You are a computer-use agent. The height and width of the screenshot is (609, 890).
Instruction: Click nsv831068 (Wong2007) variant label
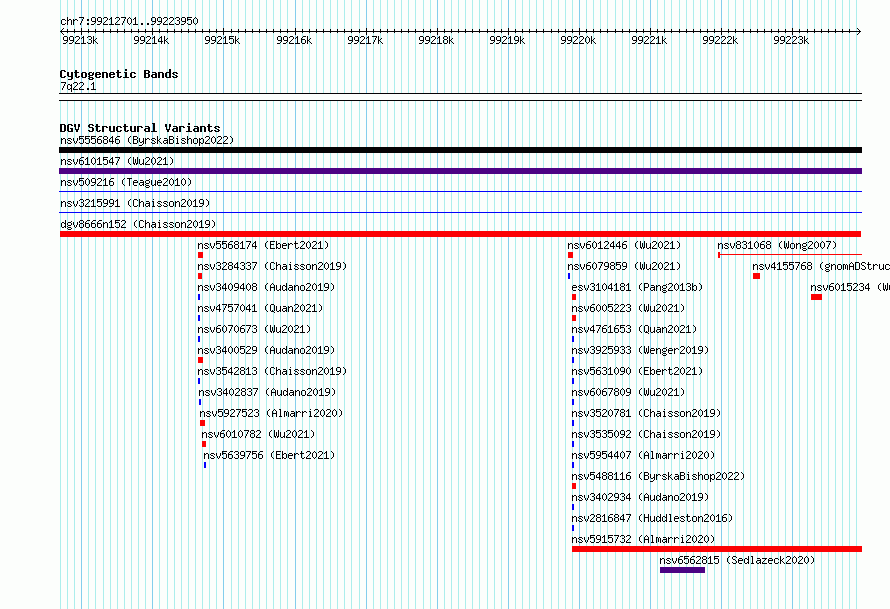pyautogui.click(x=777, y=245)
